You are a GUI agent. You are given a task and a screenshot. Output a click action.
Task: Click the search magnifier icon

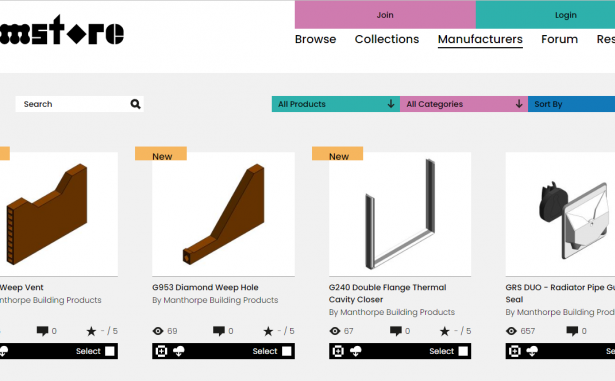[x=135, y=104]
